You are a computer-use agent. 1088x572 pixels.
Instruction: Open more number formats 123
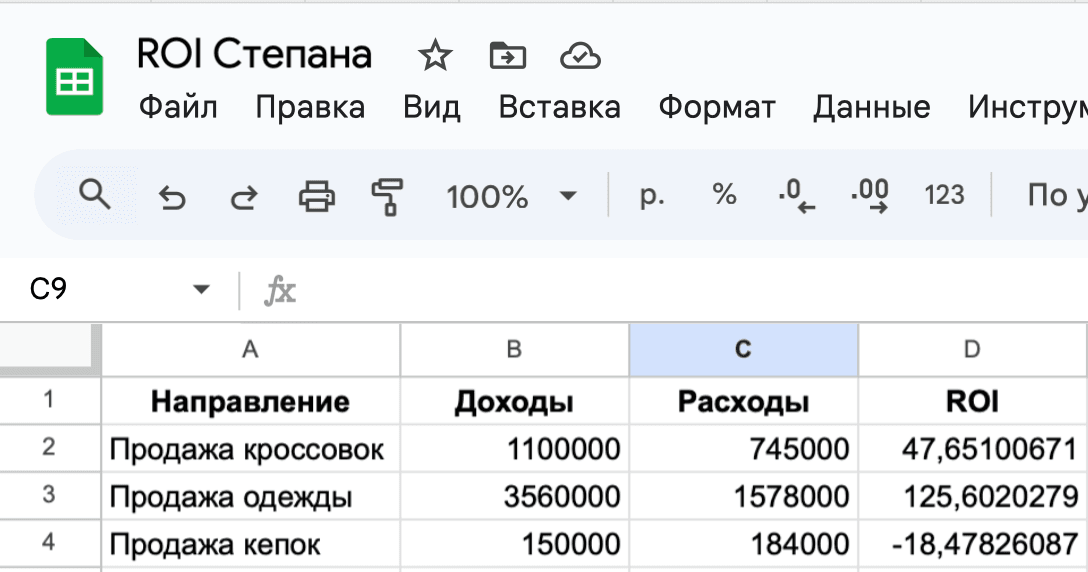[x=944, y=195]
